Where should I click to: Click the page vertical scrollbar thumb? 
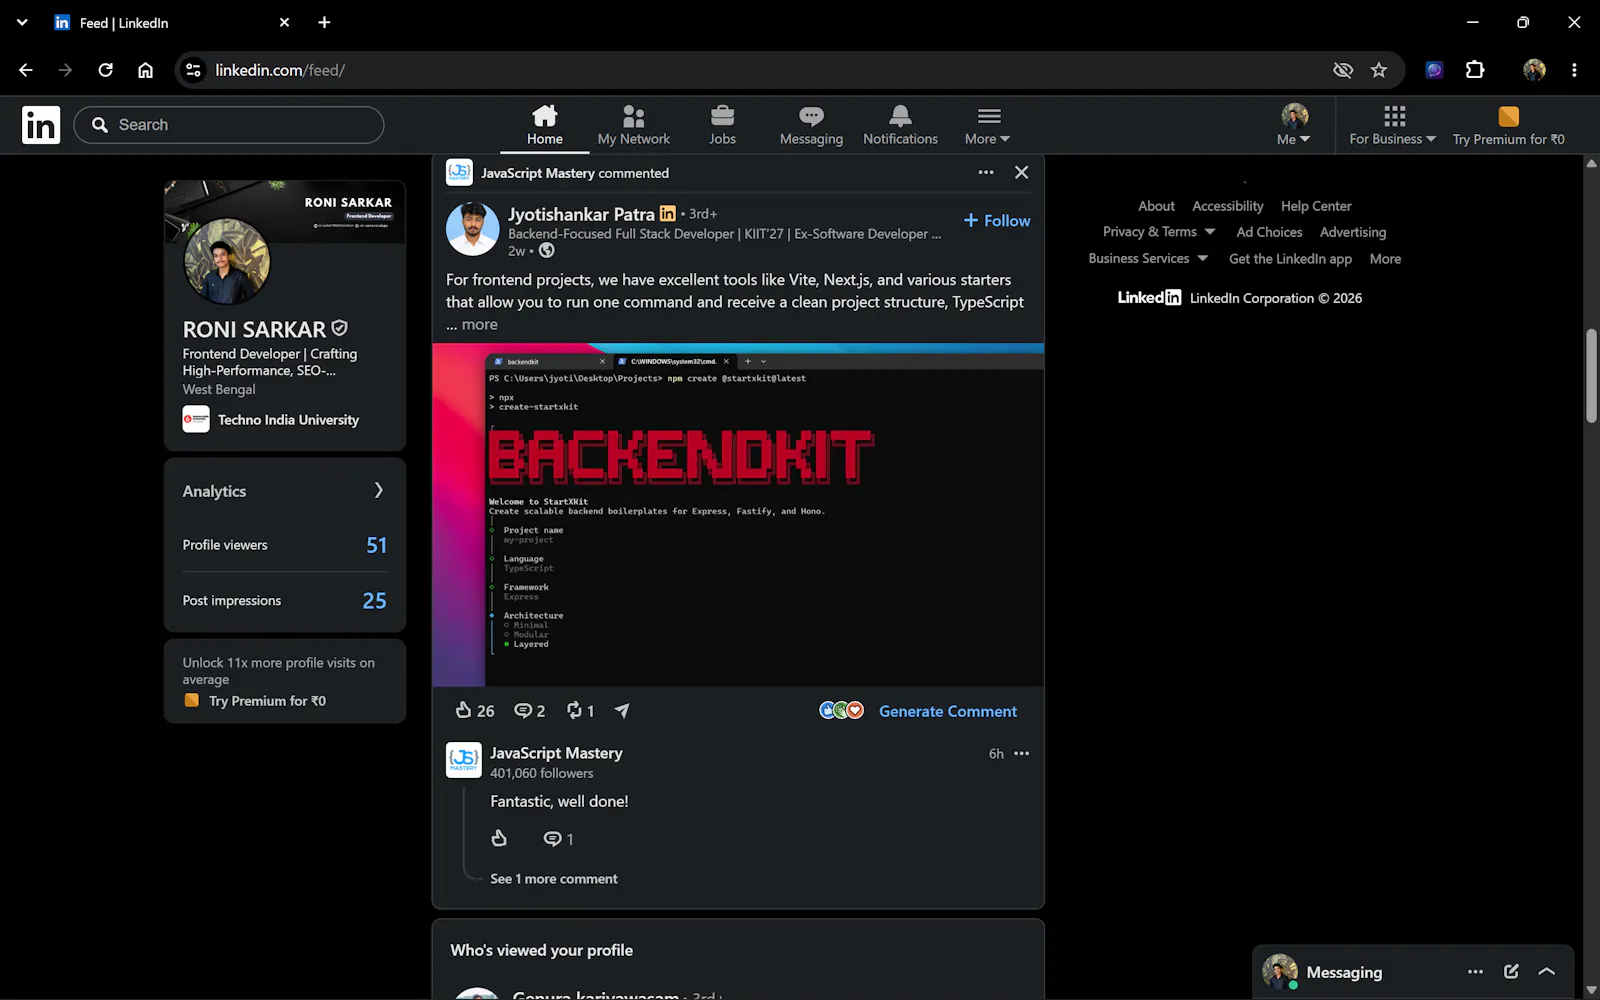click(1591, 376)
